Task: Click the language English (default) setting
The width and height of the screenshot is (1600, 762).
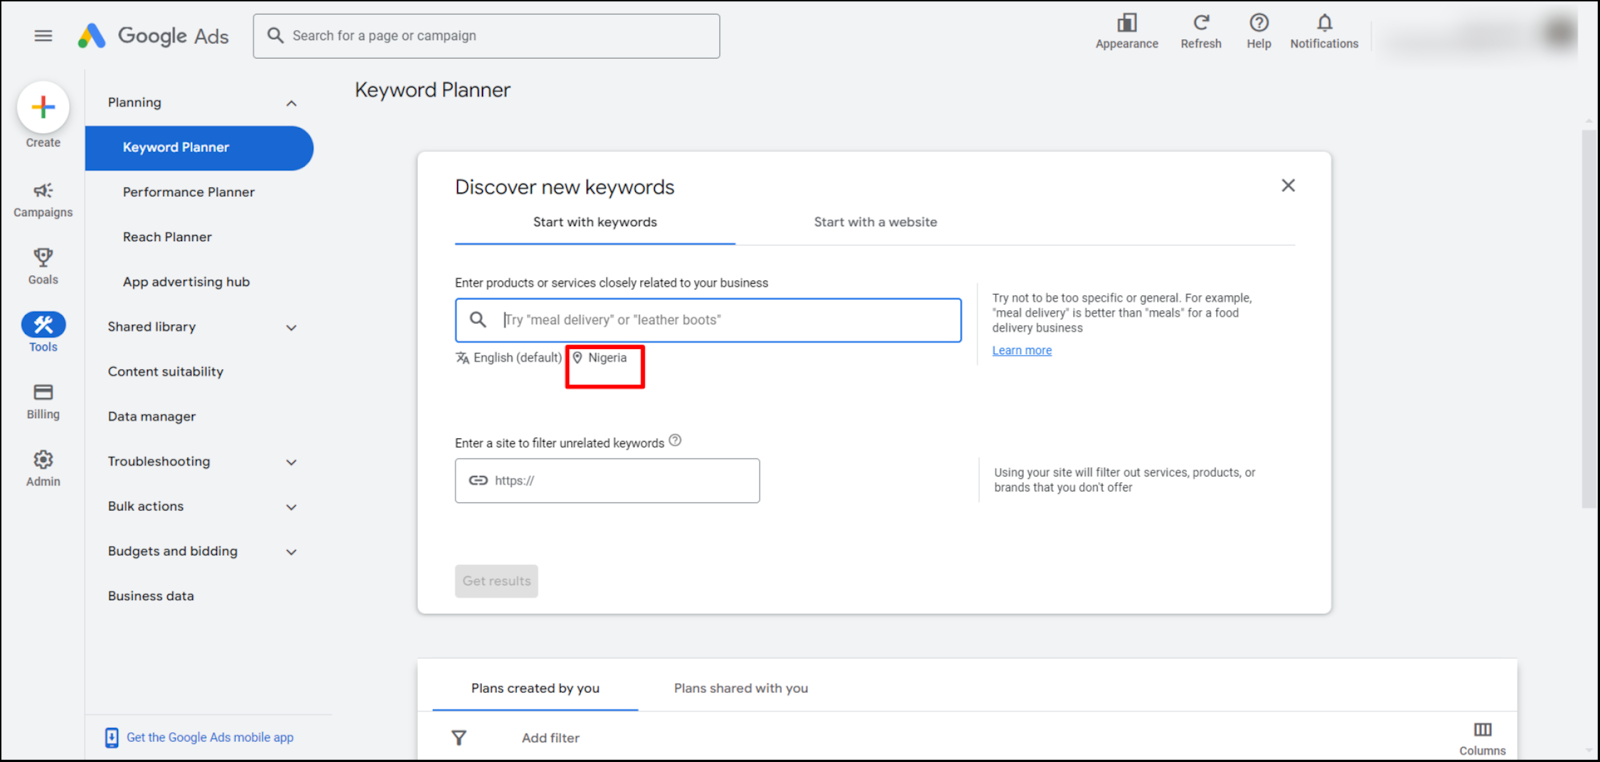Action: coord(509,358)
